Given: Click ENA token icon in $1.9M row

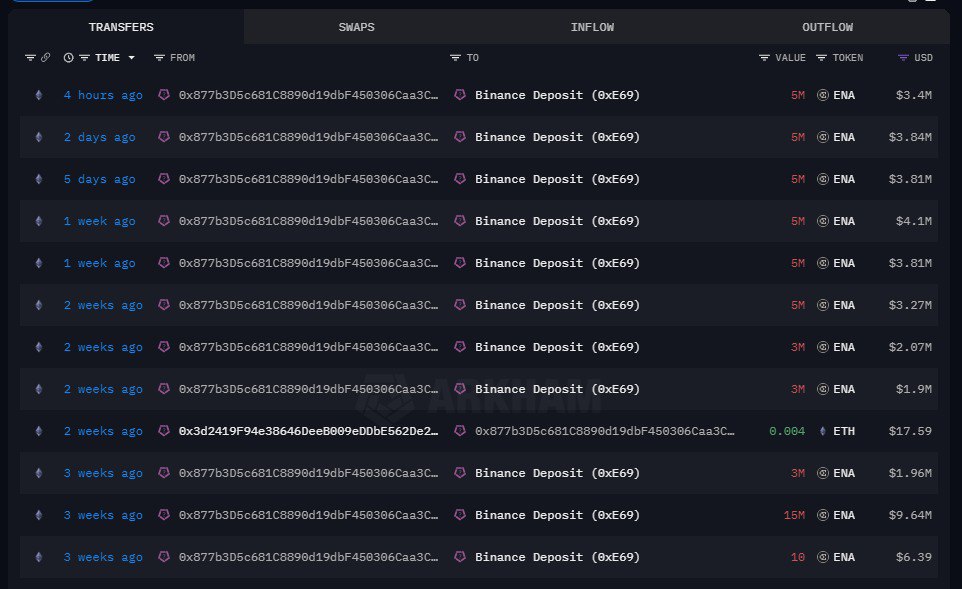Looking at the screenshot, I should pos(823,389).
